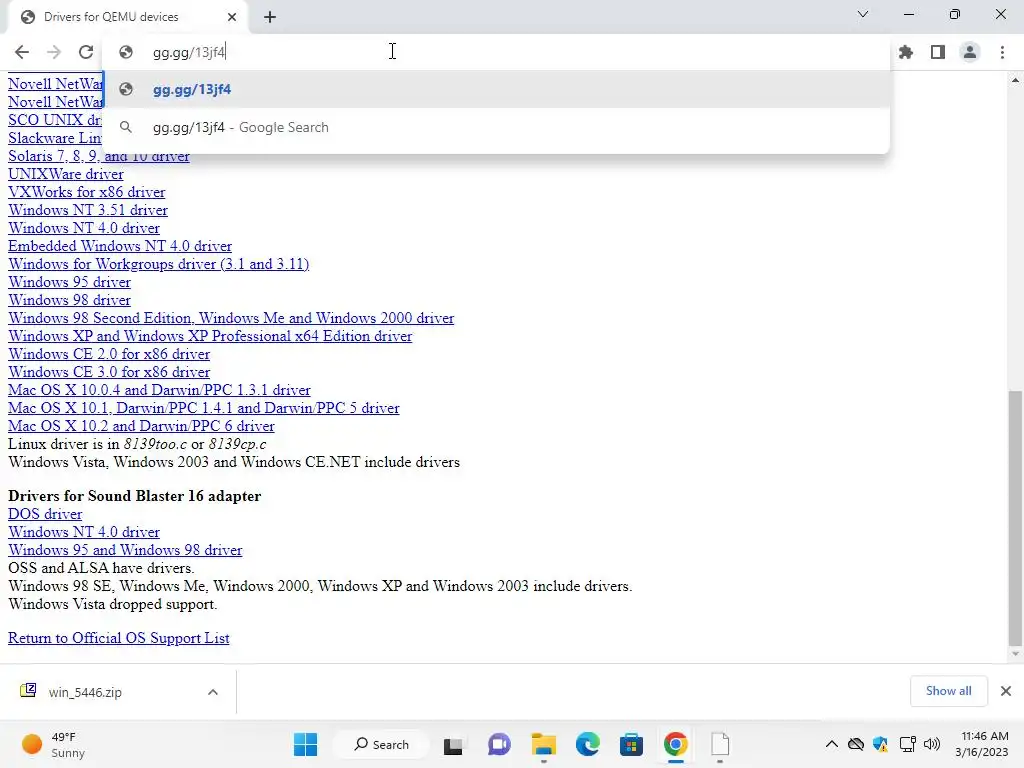This screenshot has height=768, width=1024.
Task: Open Windows CE 2.0 for x86 driver
Action: point(108,354)
